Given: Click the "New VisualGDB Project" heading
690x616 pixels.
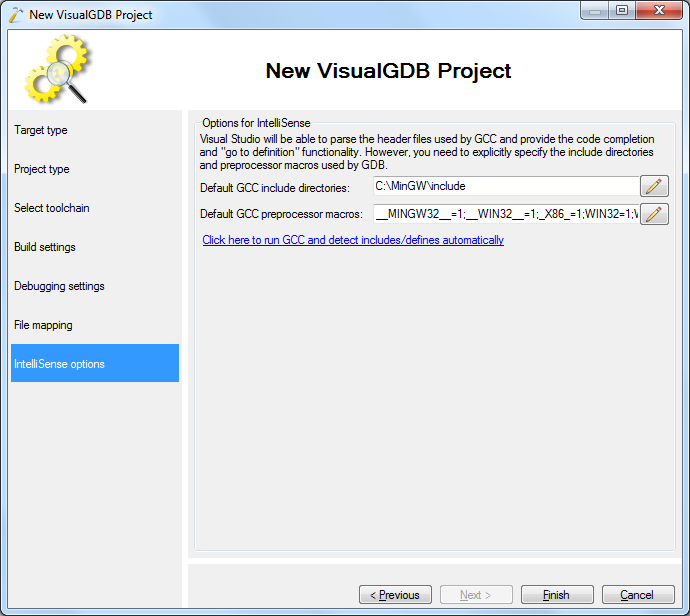Looking at the screenshot, I should click(388, 71).
